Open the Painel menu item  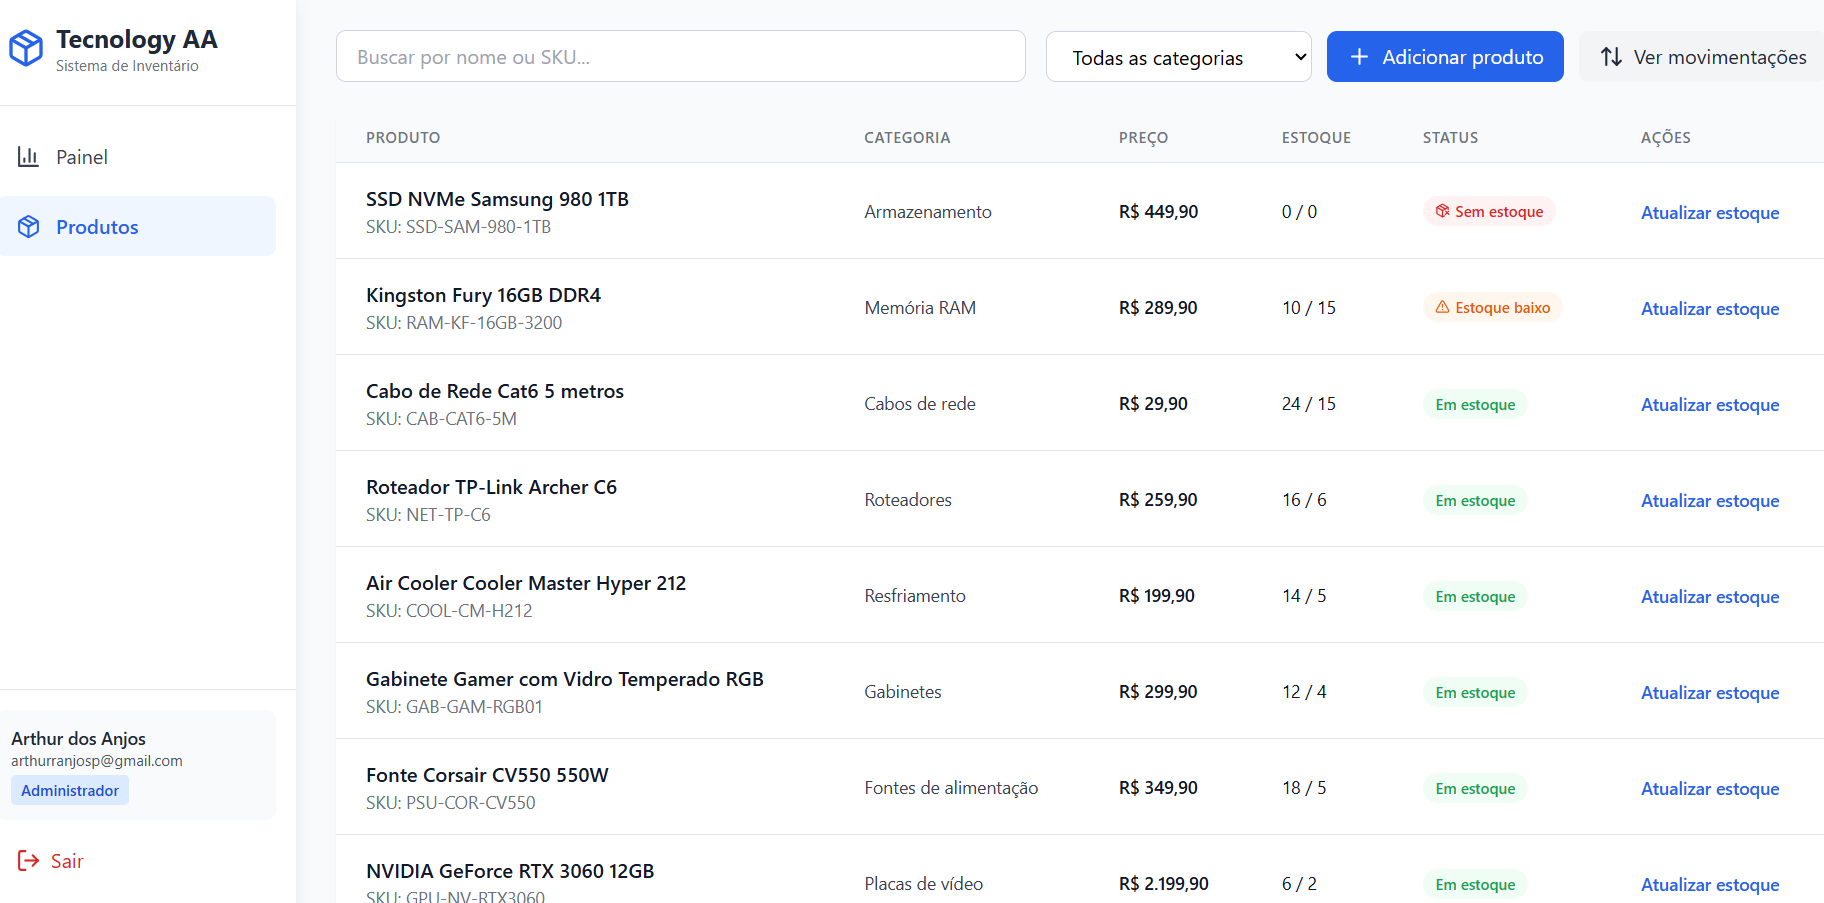pyautogui.click(x=82, y=157)
